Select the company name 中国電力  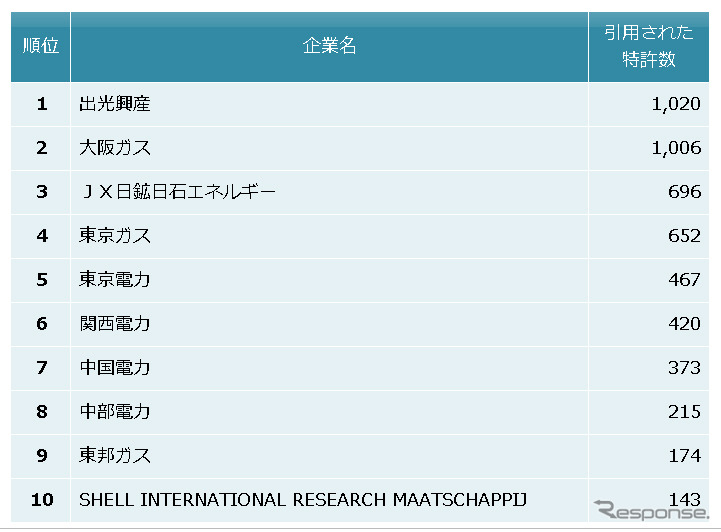coord(114,368)
